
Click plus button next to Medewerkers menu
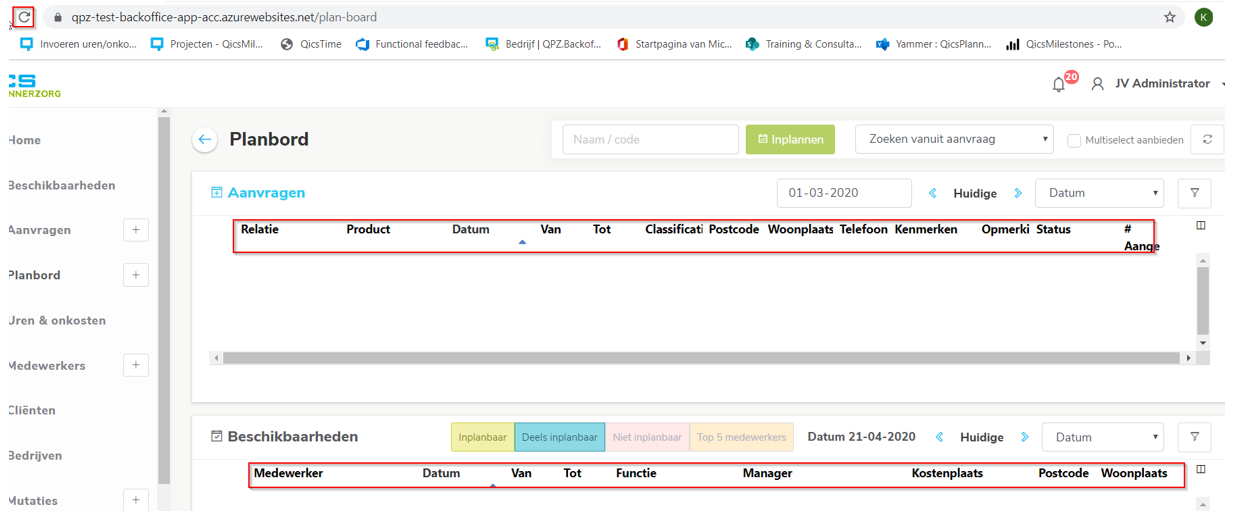pos(136,365)
